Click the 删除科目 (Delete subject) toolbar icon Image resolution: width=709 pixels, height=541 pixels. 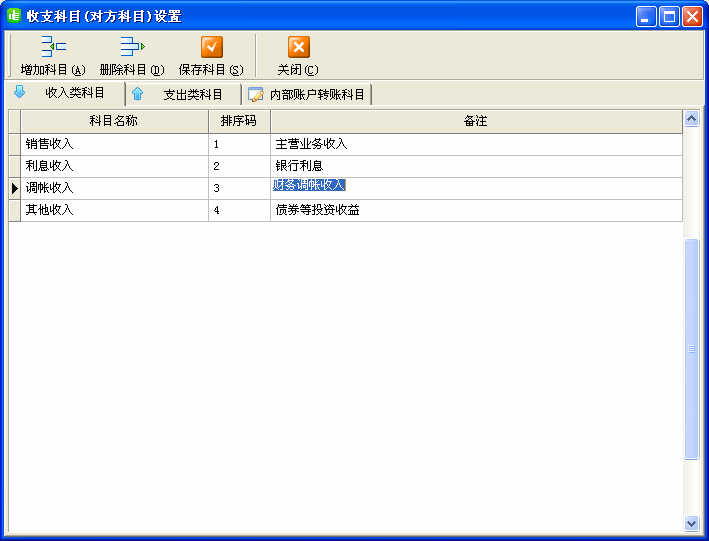132,47
